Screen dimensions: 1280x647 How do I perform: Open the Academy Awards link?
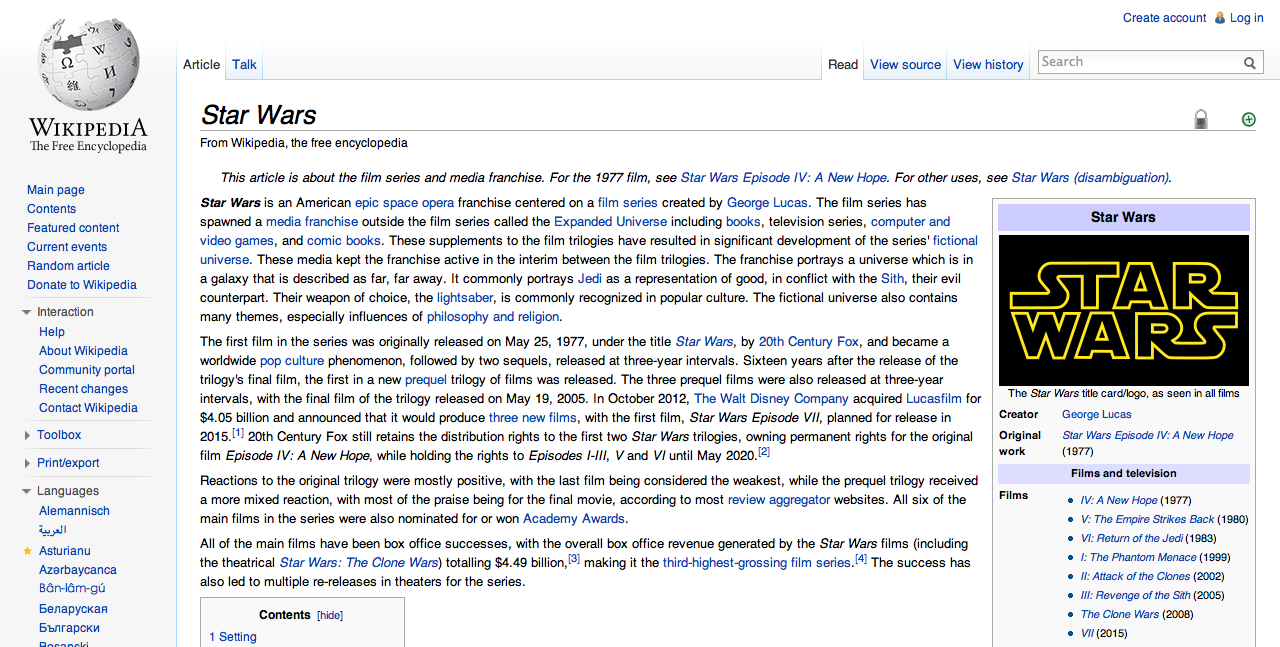tap(574, 519)
